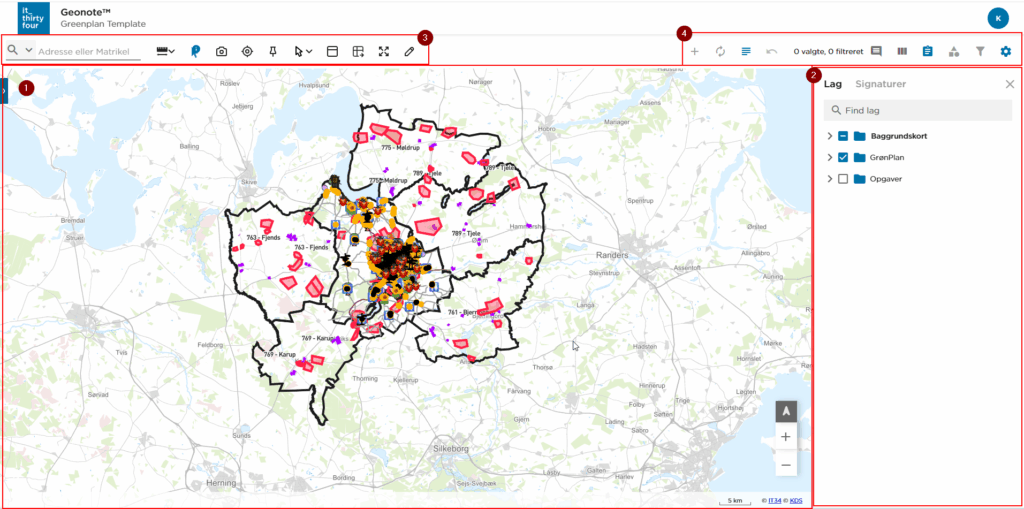
Task: Select the pin marker tool
Action: pos(273,51)
